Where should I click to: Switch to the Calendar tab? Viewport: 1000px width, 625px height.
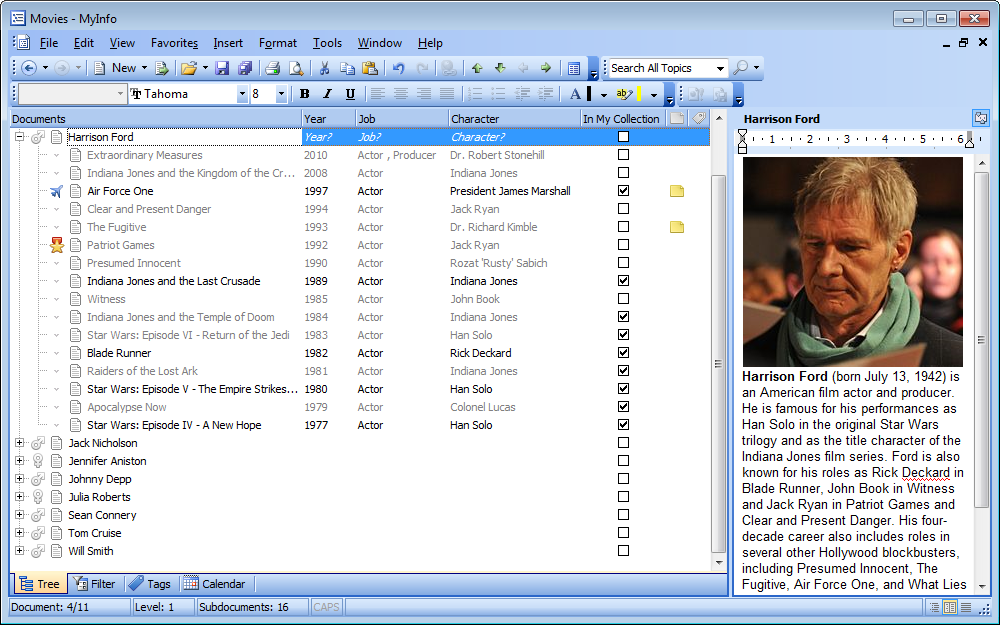click(x=215, y=584)
